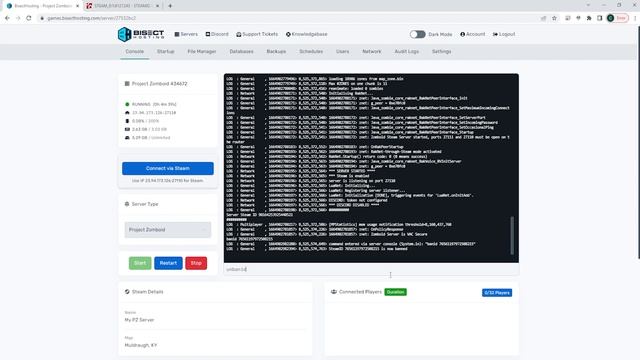Close the BisectHosting browser tab
This screenshot has width=640, height=360.
click(77, 6)
